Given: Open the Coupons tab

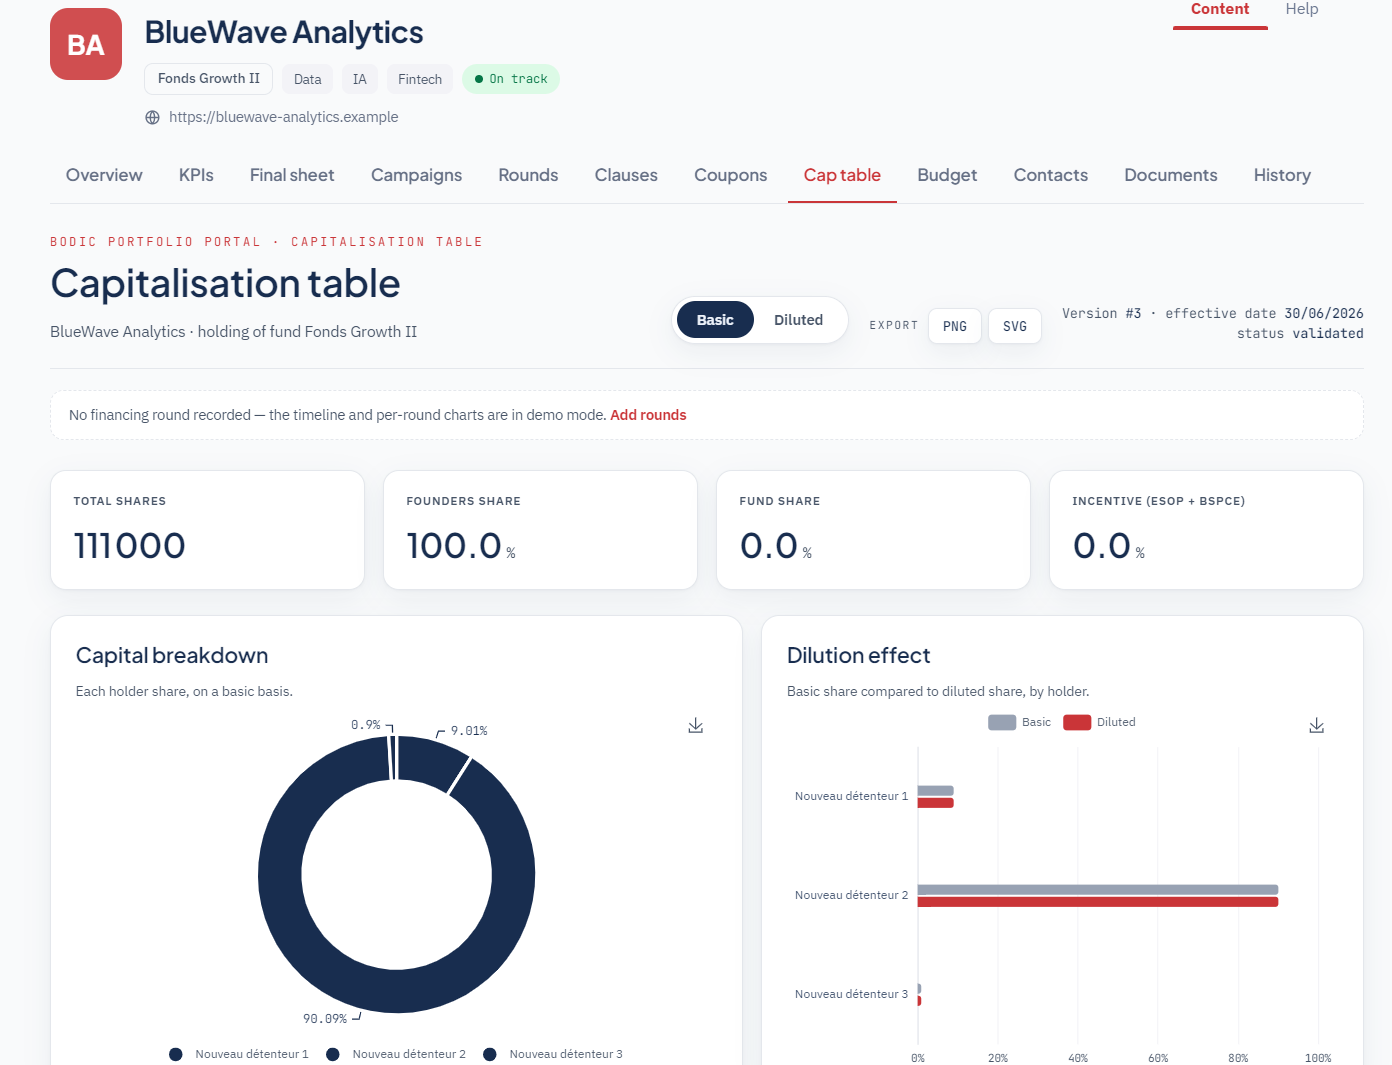Looking at the screenshot, I should coord(731,175).
